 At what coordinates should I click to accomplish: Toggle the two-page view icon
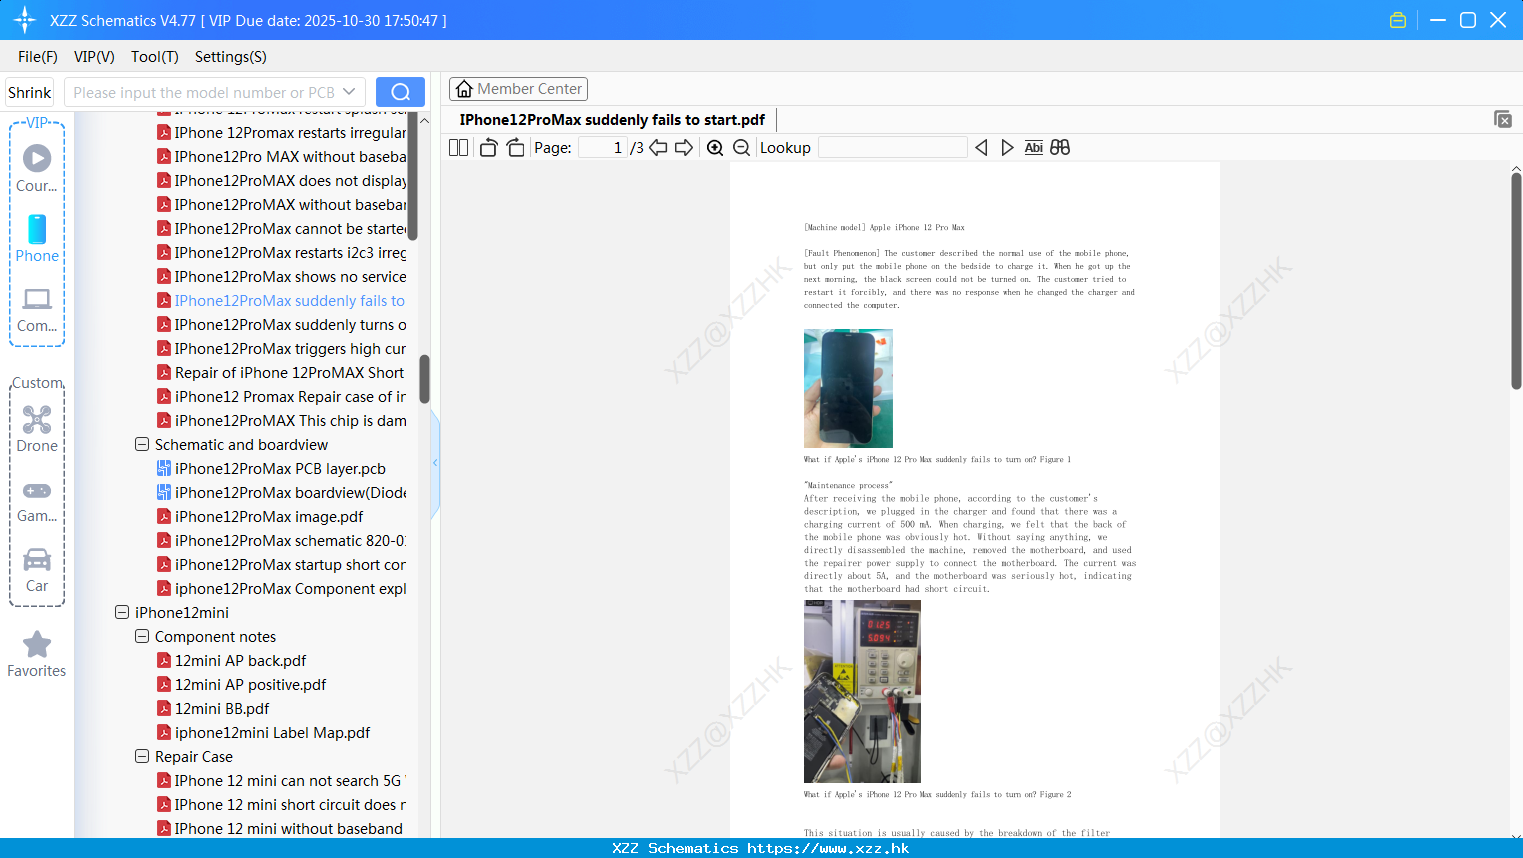click(458, 147)
